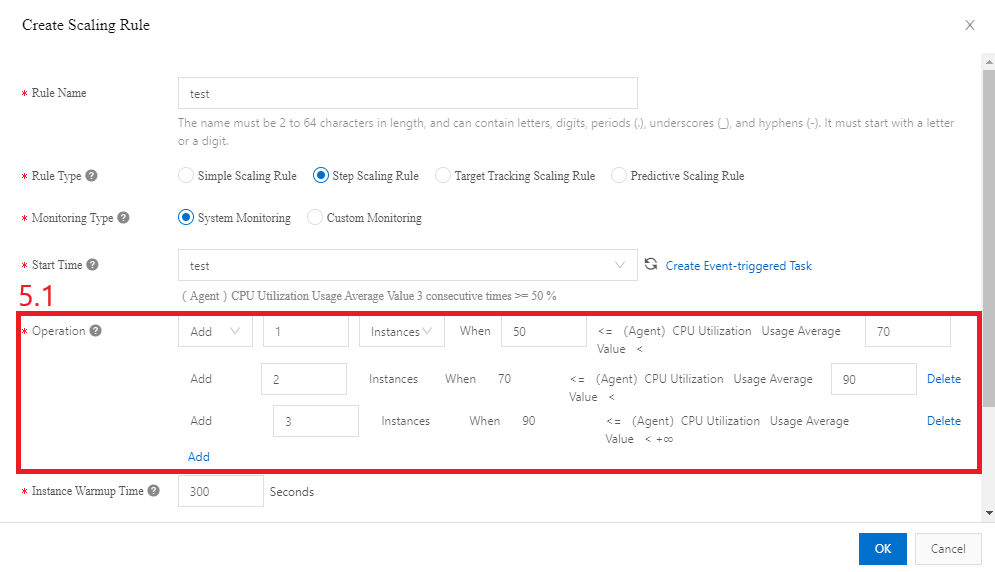Click the Rule Name input field
Image resolution: width=995 pixels, height=572 pixels.
(x=407, y=94)
